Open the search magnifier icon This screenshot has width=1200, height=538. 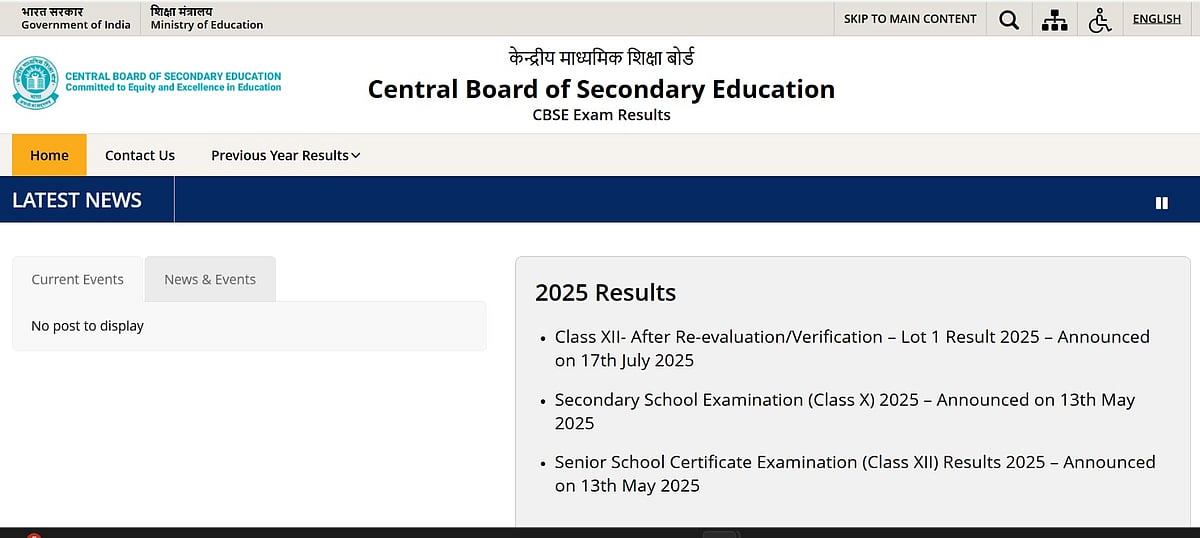(x=1009, y=19)
